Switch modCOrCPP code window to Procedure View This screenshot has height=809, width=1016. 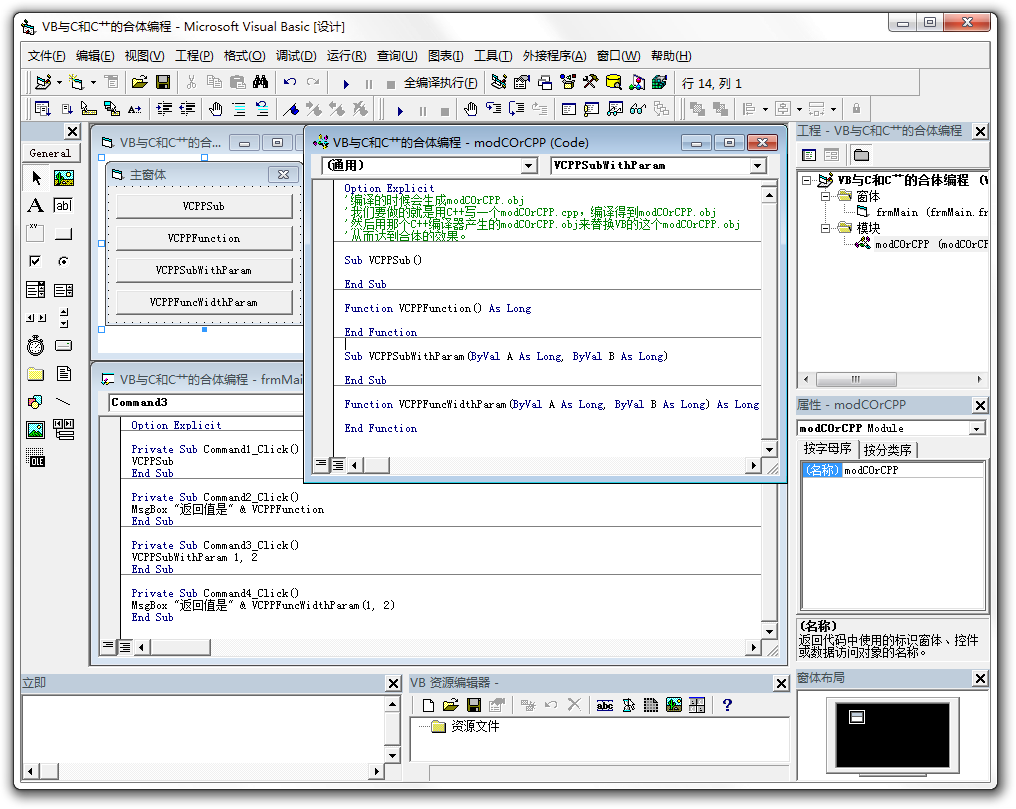[x=321, y=464]
